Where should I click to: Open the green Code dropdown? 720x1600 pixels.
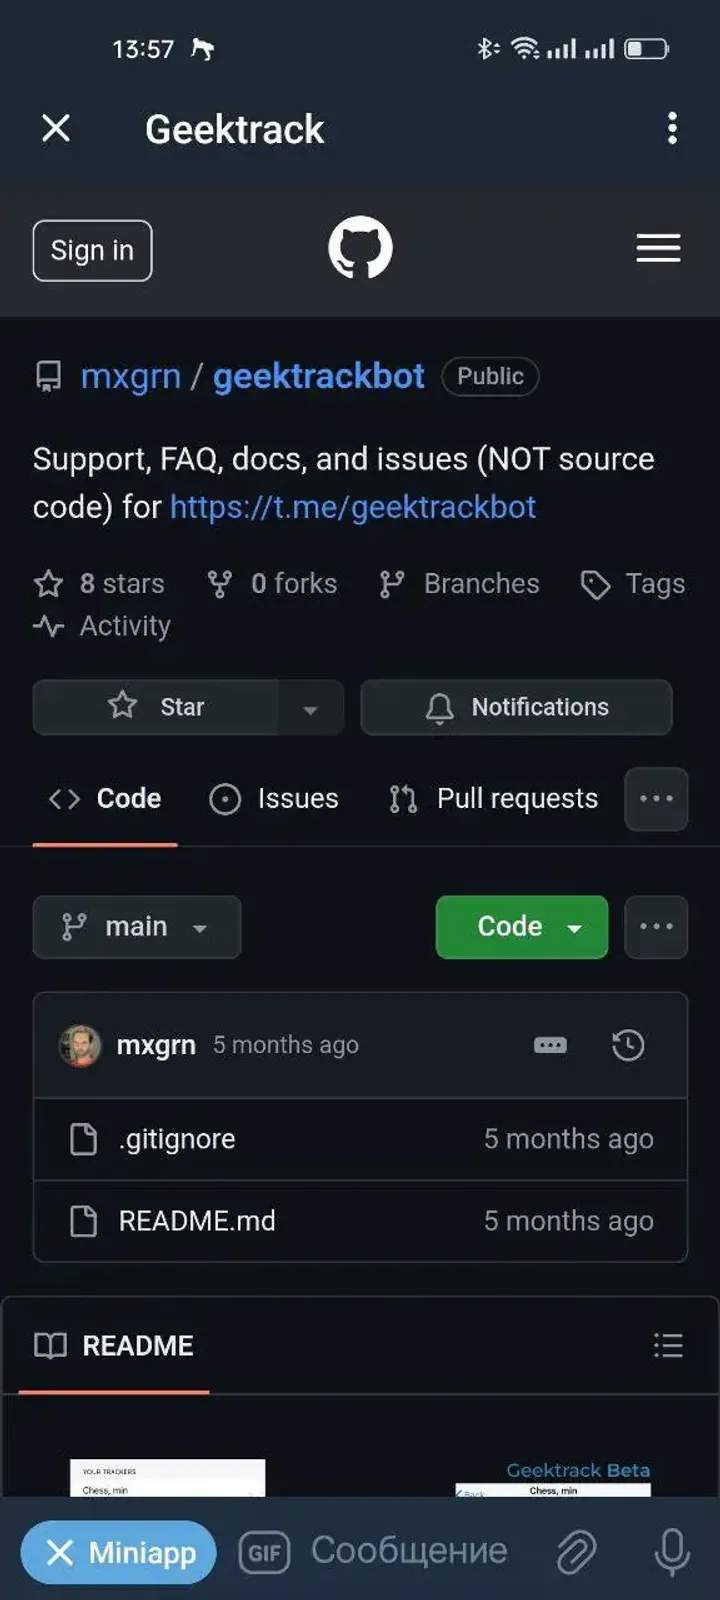(x=521, y=927)
